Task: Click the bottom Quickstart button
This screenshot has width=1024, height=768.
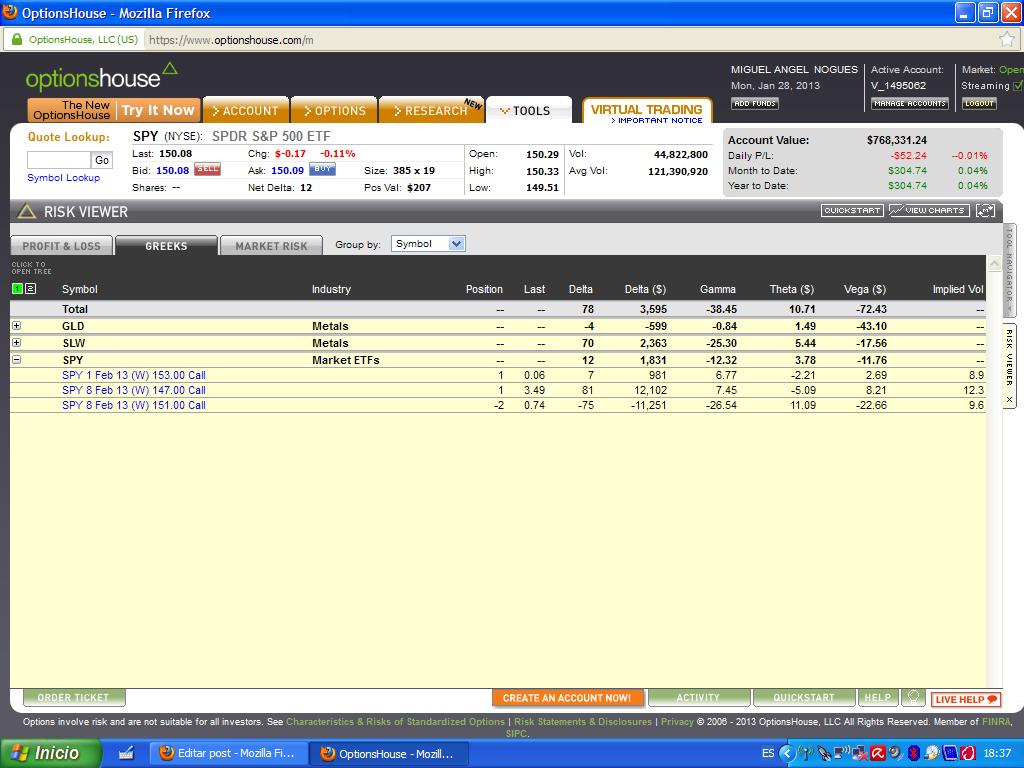Action: click(804, 697)
